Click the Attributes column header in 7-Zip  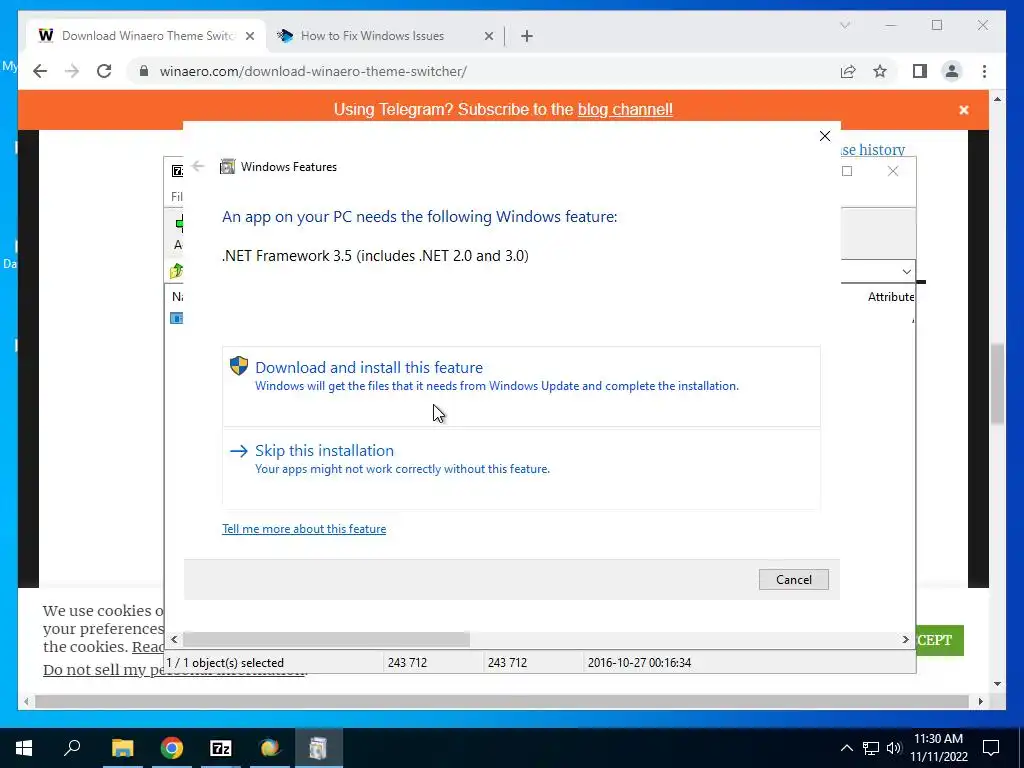(x=891, y=297)
